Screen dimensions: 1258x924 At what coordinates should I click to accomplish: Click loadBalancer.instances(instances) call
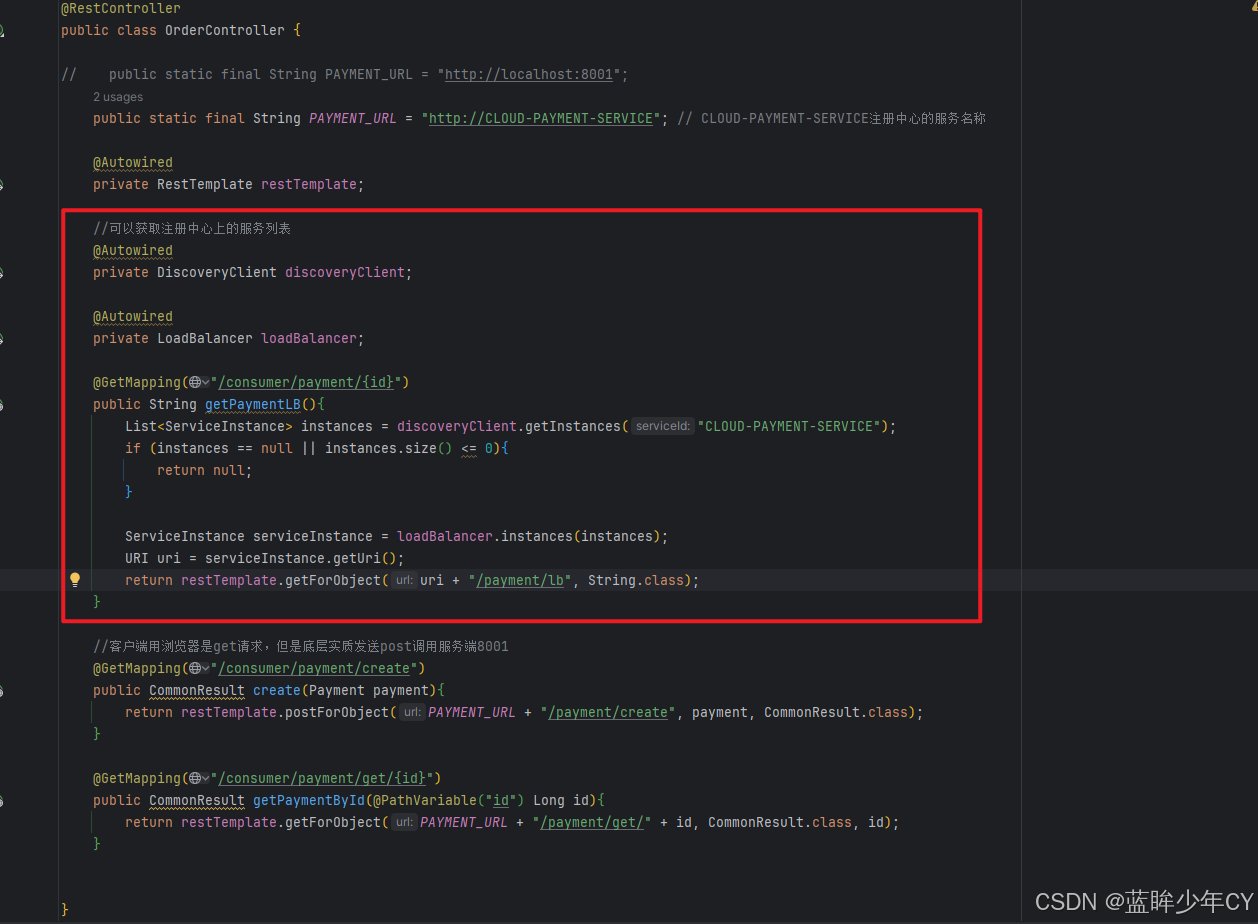[x=529, y=536]
